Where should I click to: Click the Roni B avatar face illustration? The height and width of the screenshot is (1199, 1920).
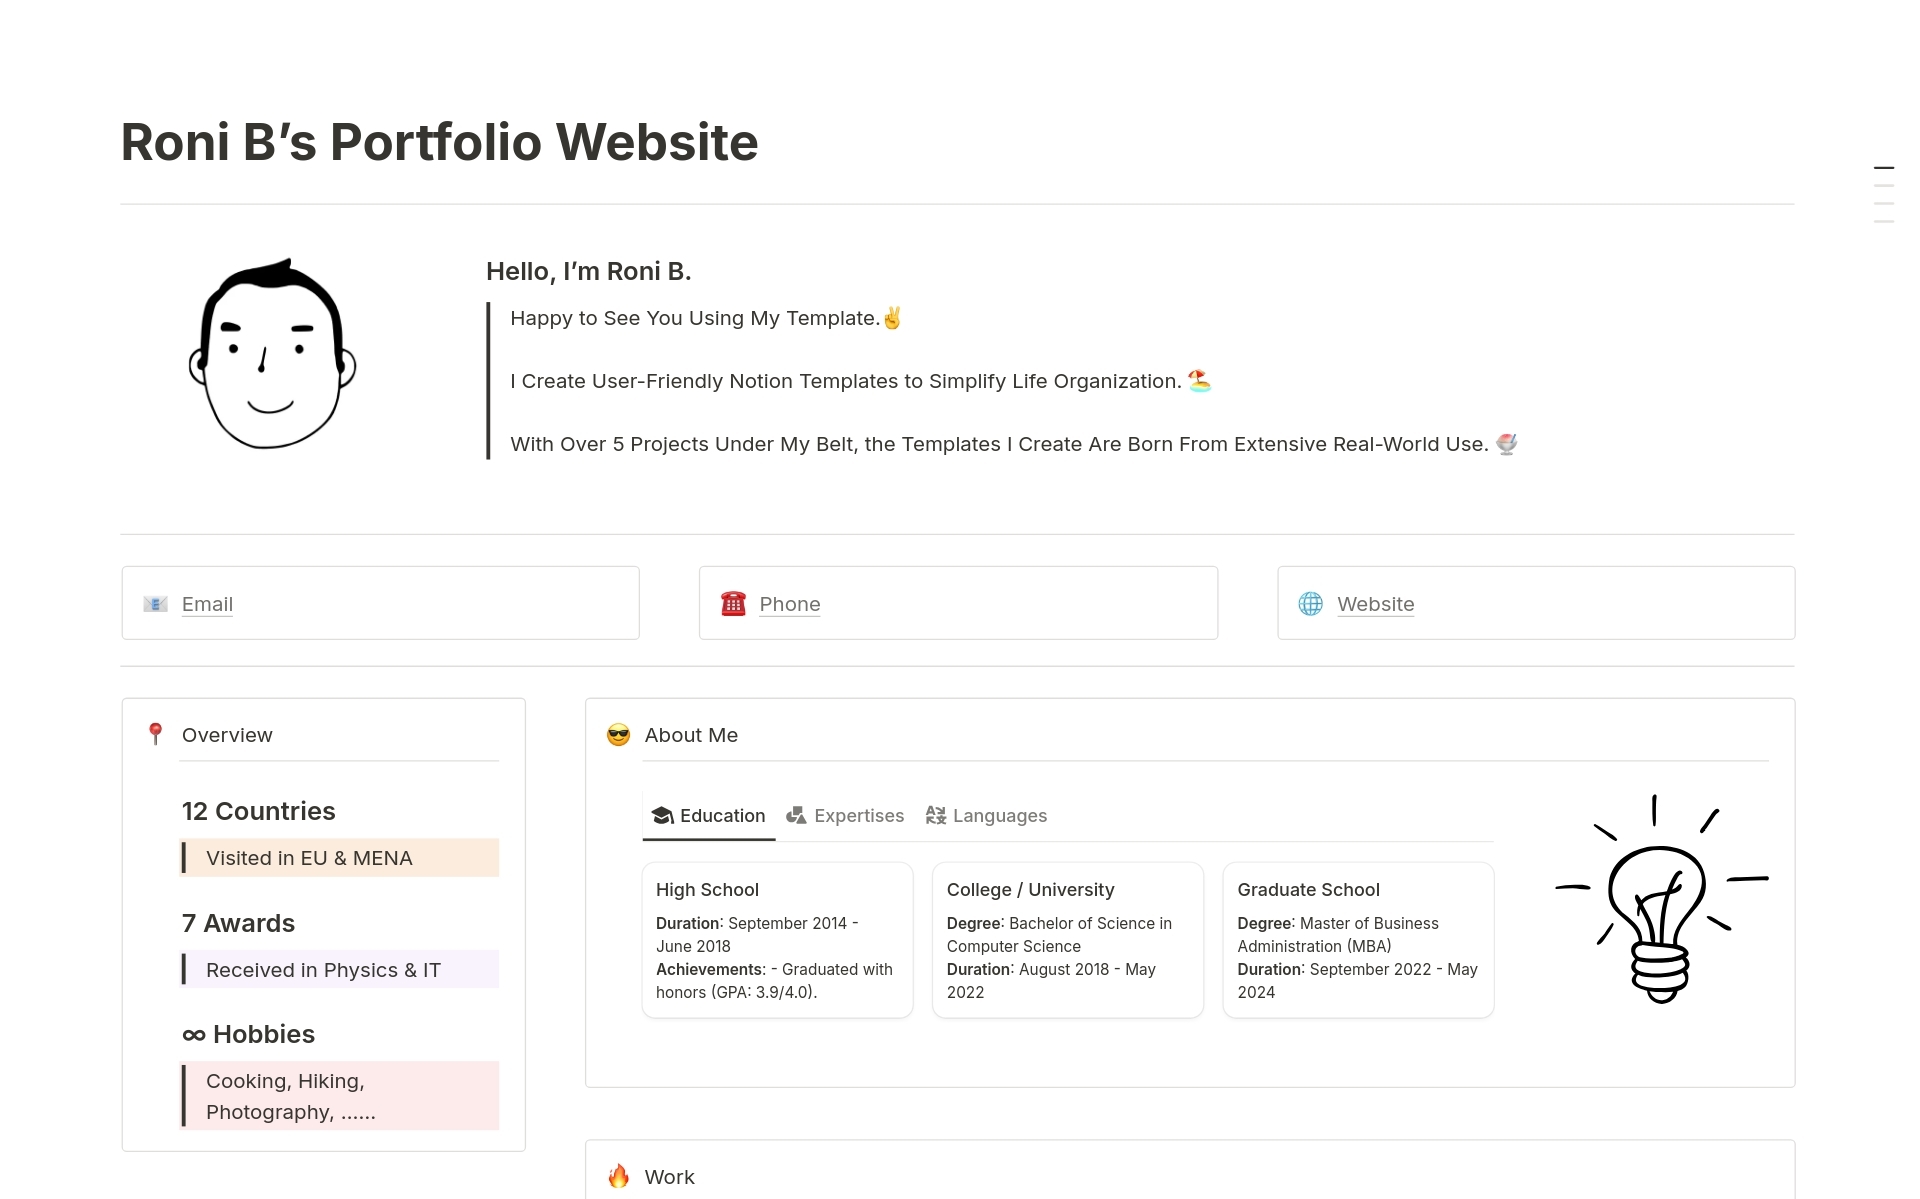click(x=272, y=354)
